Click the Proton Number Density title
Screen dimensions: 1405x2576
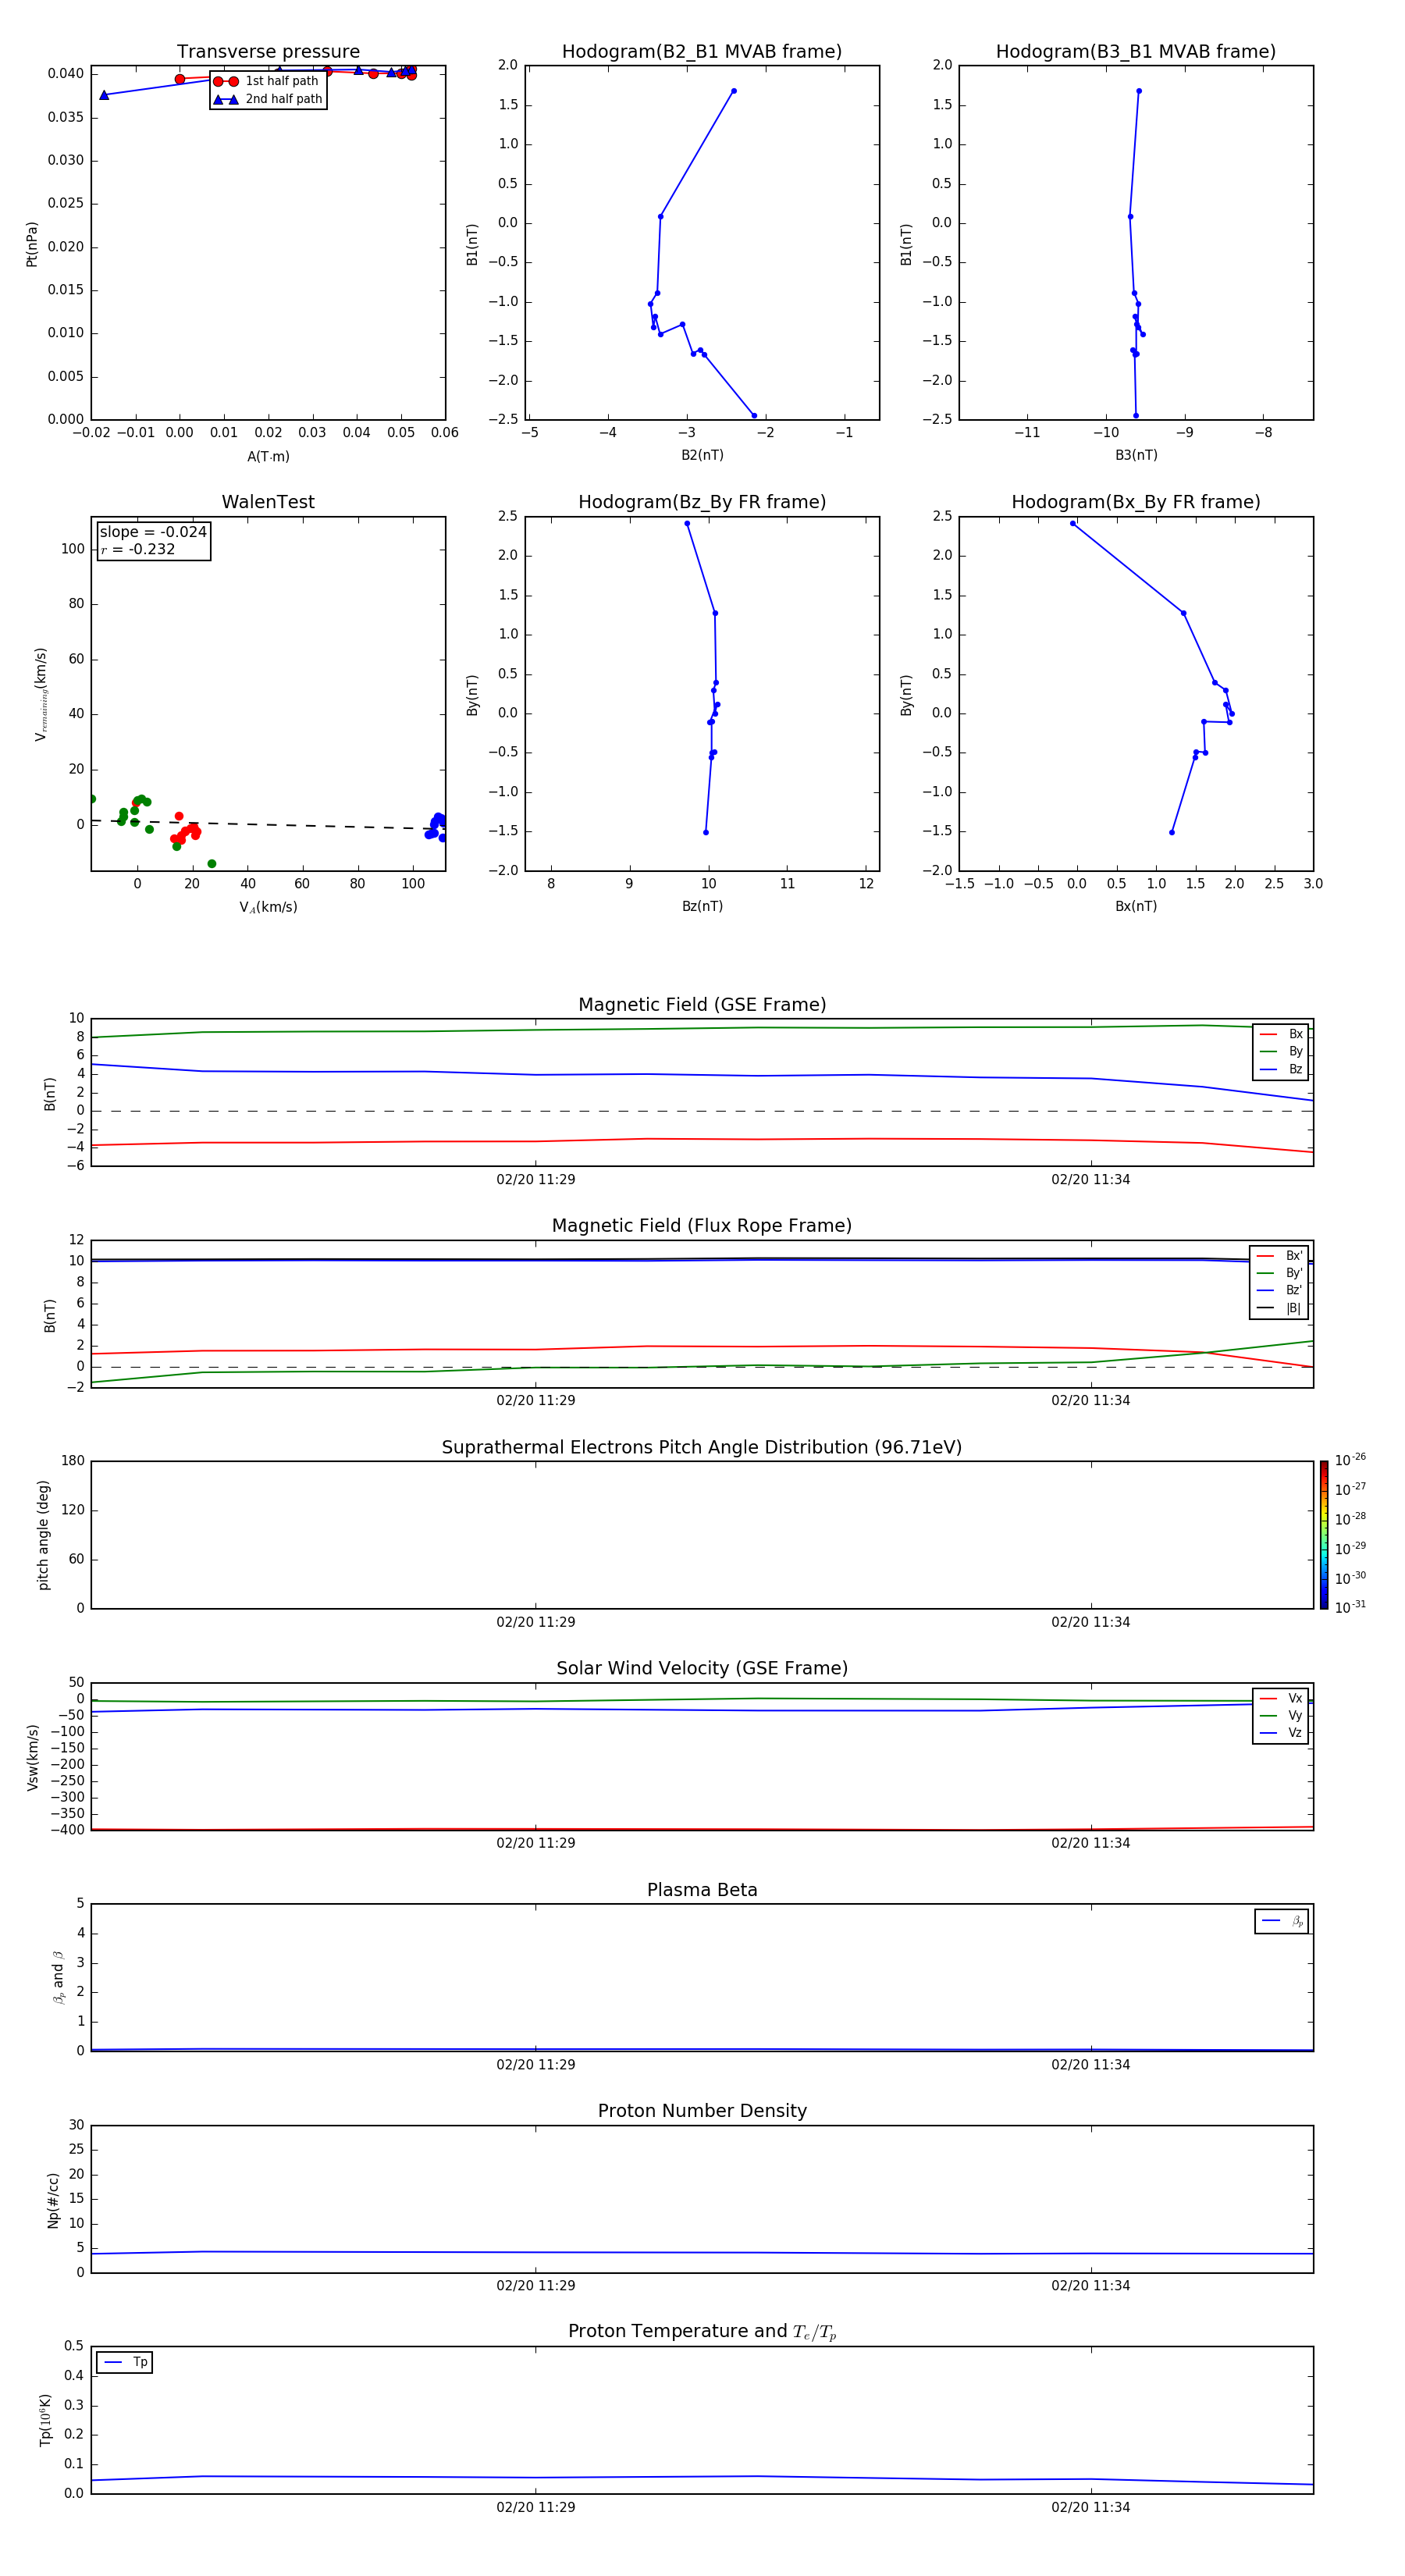pyautogui.click(x=701, y=2111)
